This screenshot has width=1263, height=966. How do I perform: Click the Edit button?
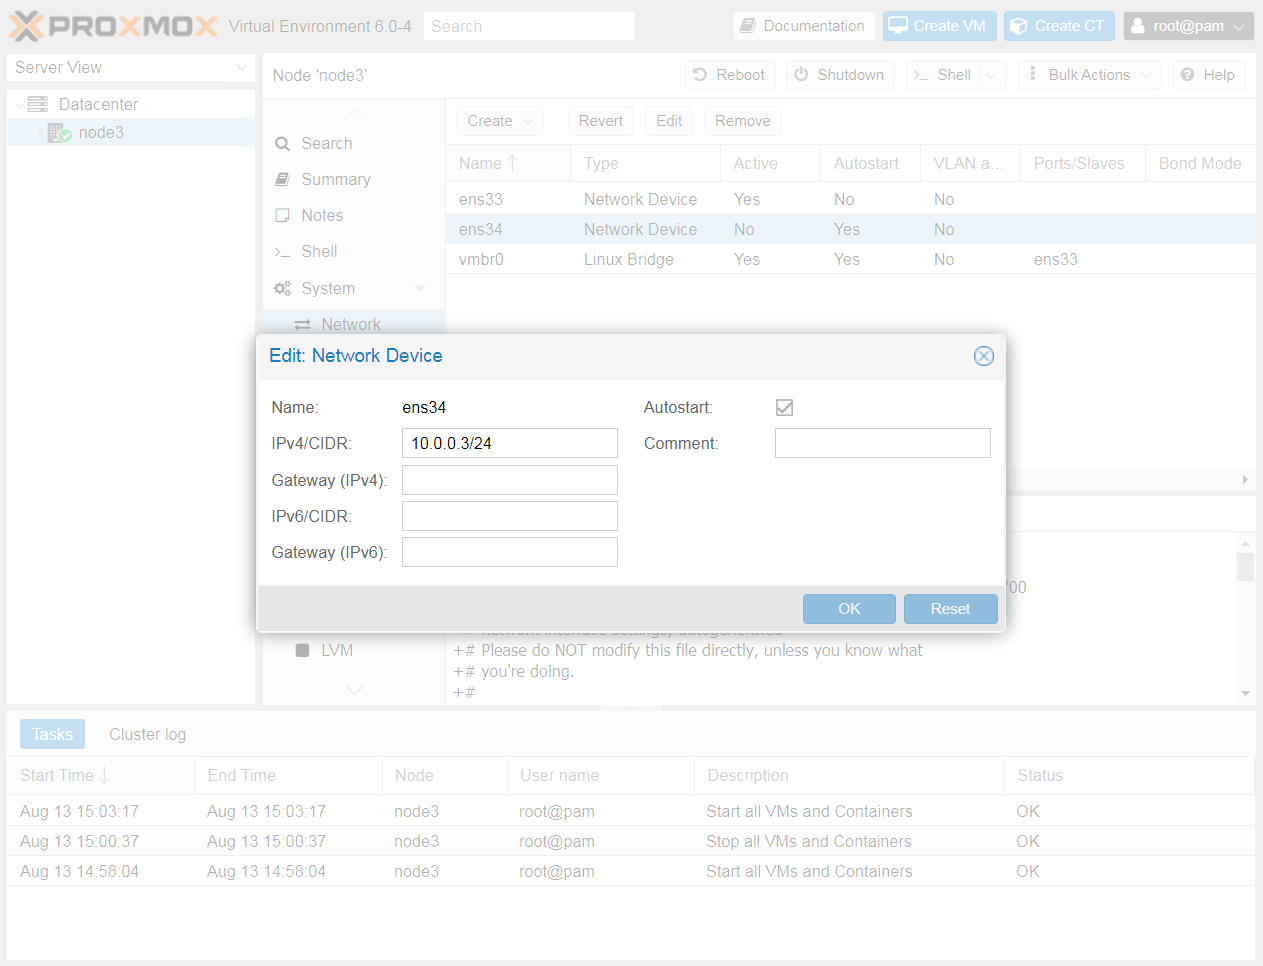pyautogui.click(x=669, y=121)
